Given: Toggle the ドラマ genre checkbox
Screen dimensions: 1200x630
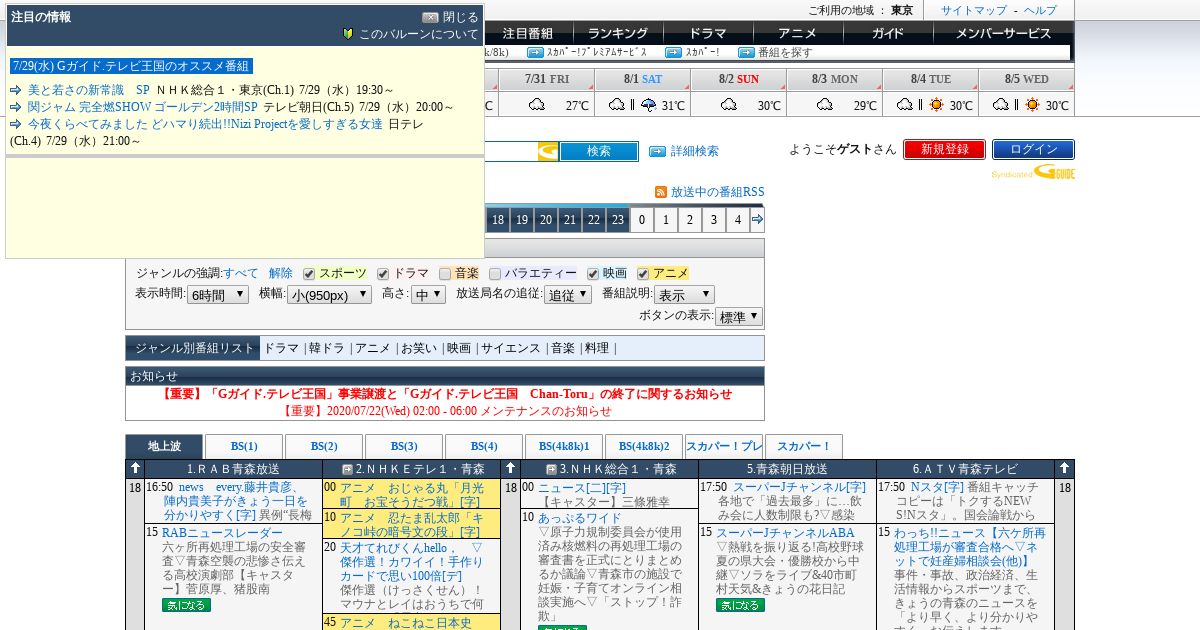Looking at the screenshot, I should click(383, 274).
